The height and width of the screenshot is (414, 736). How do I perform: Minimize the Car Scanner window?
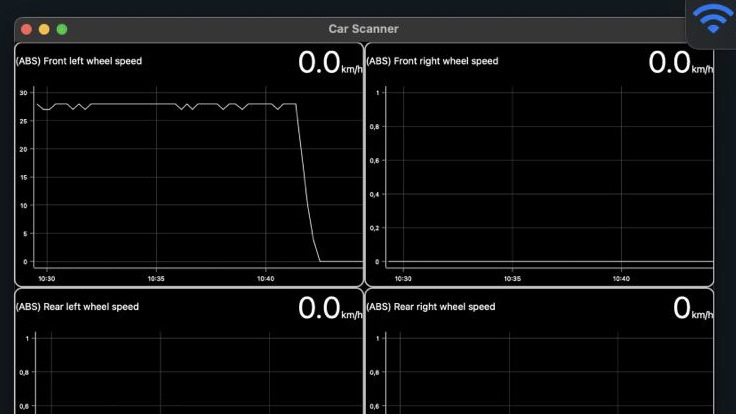(44, 30)
